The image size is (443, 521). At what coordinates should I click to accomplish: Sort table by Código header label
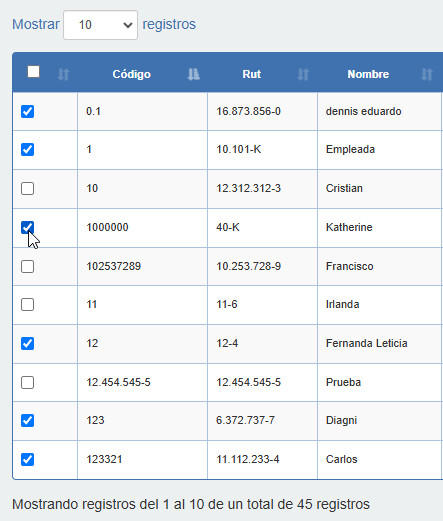point(132,74)
